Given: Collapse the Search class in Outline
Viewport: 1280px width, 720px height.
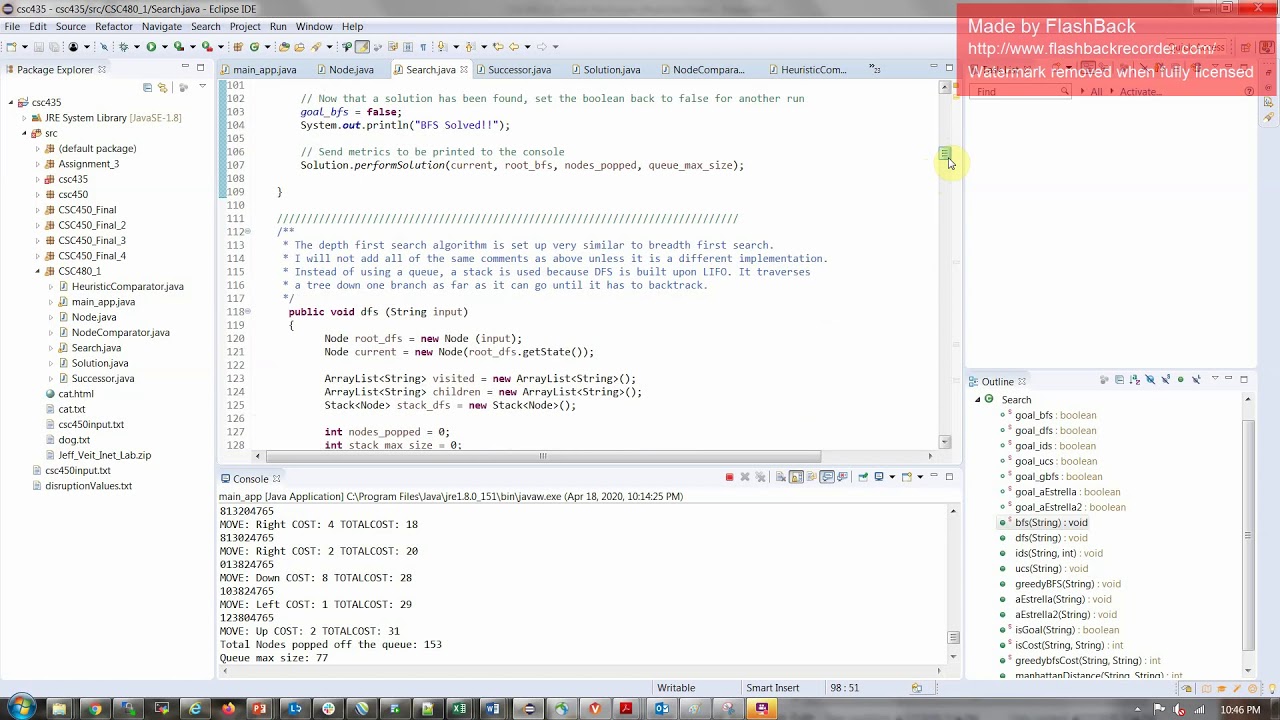Looking at the screenshot, I should click(977, 400).
